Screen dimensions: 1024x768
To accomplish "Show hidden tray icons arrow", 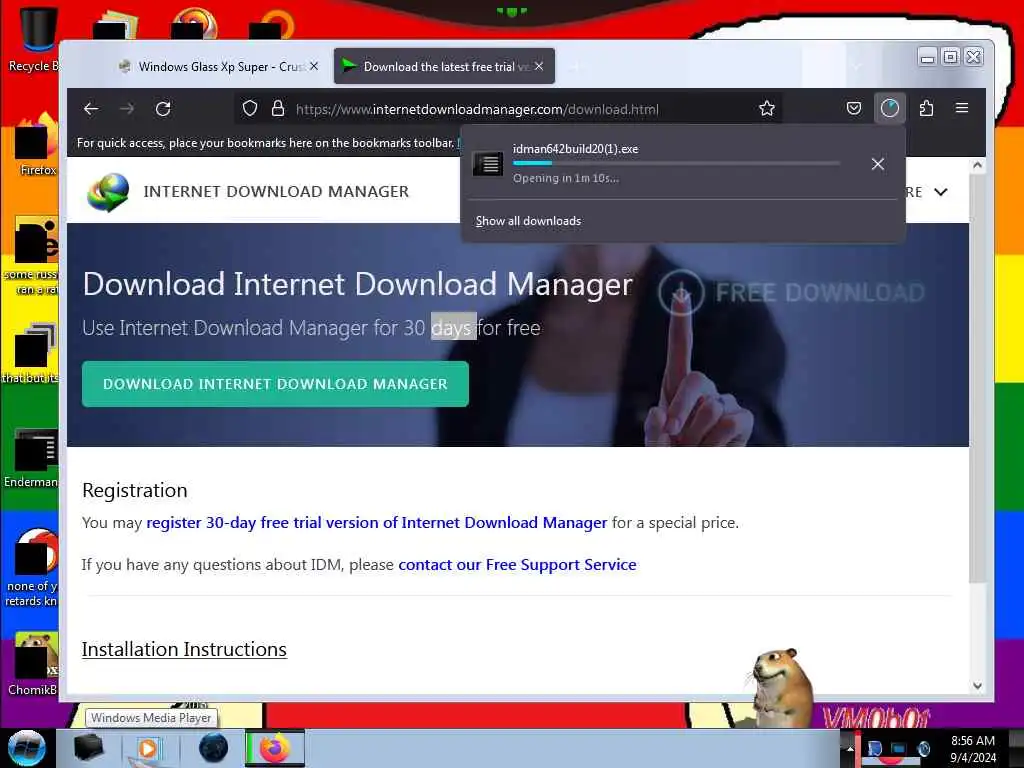I will click(850, 748).
